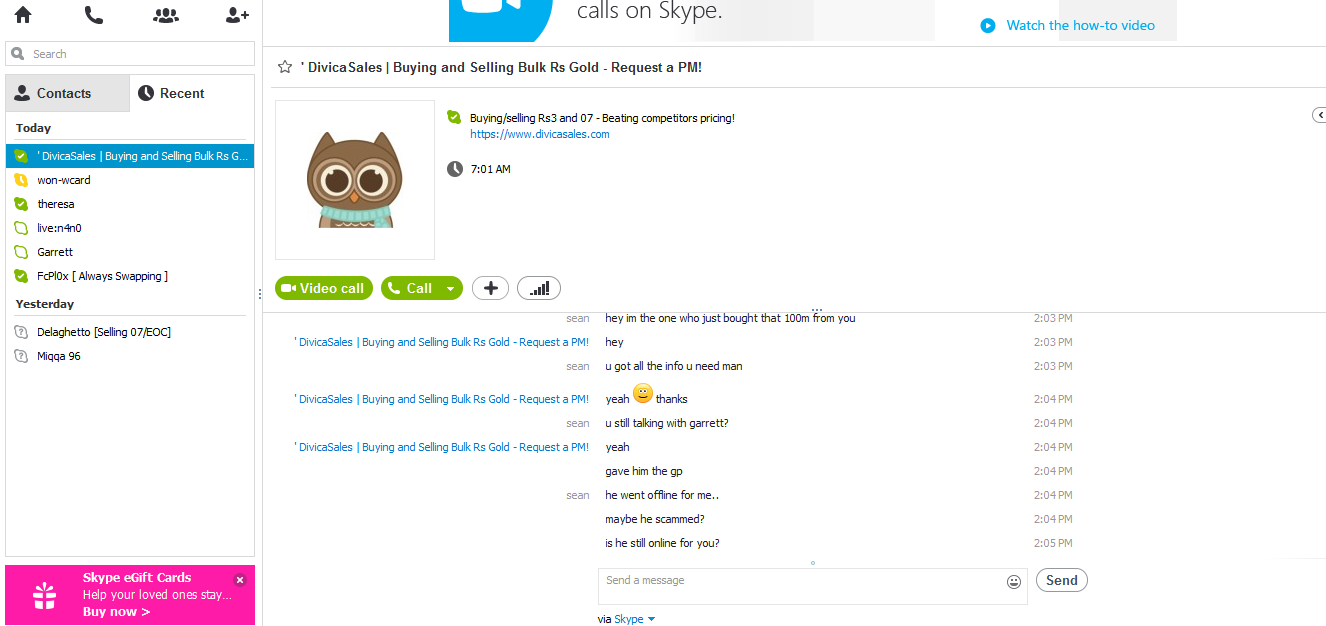This screenshot has width=1326, height=626.
Task: Check the call quality signal bars icon
Action: pos(539,288)
